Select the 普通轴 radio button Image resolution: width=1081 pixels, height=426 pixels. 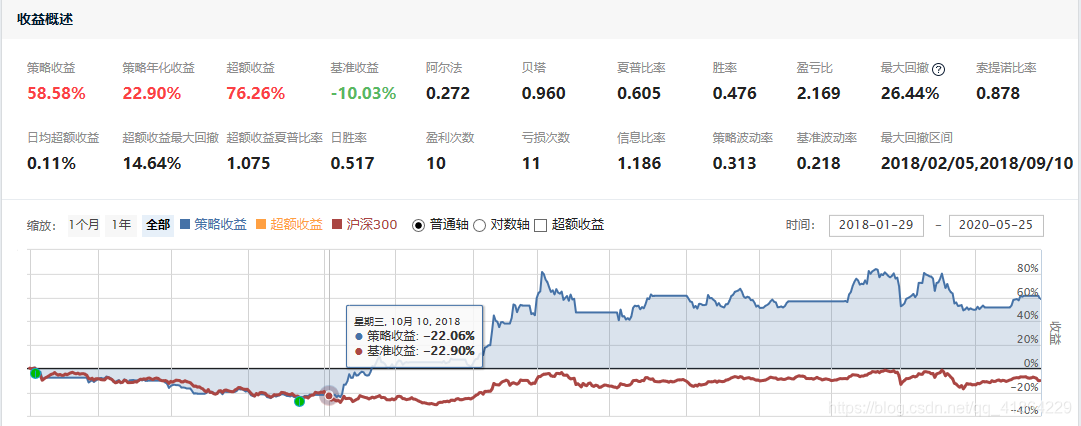(x=418, y=225)
